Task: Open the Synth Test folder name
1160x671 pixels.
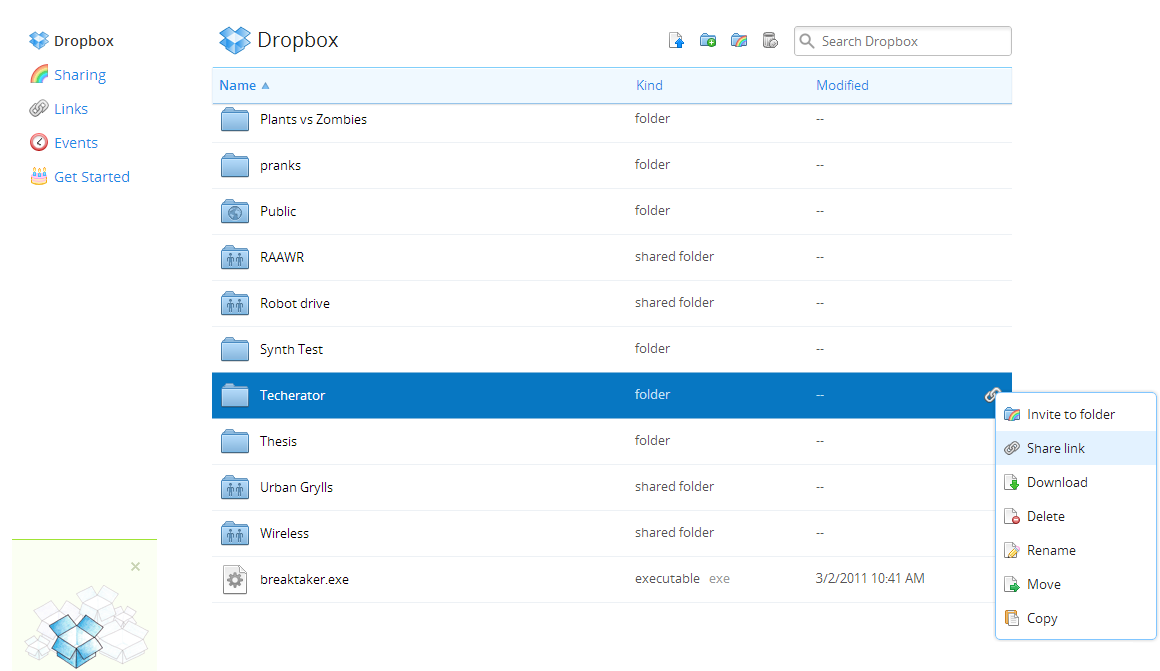Action: (291, 349)
